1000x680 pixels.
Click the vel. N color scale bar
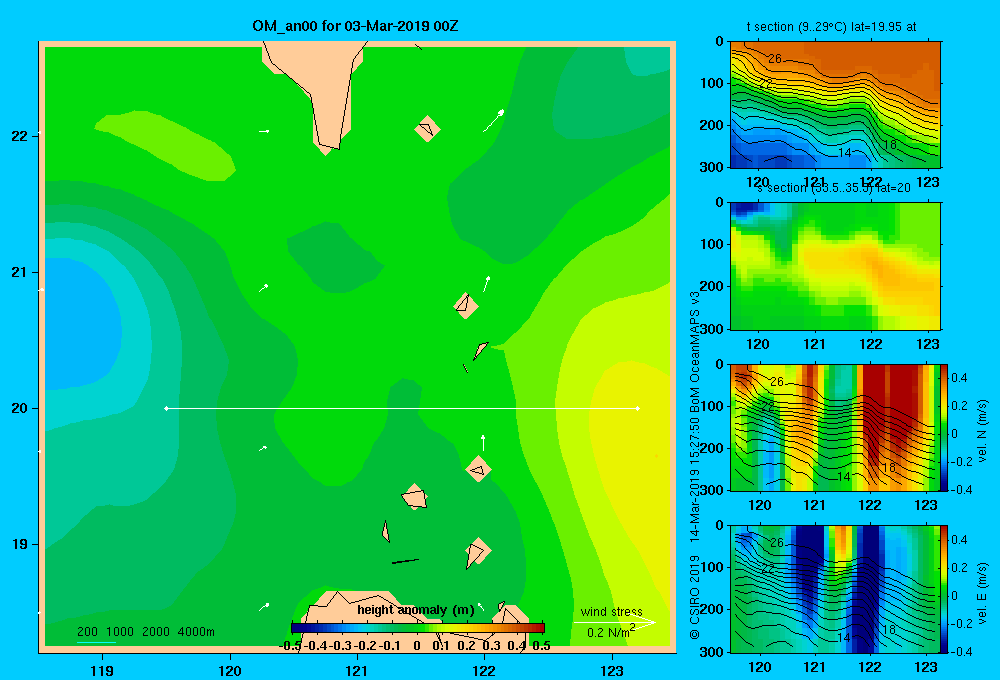(x=945, y=427)
